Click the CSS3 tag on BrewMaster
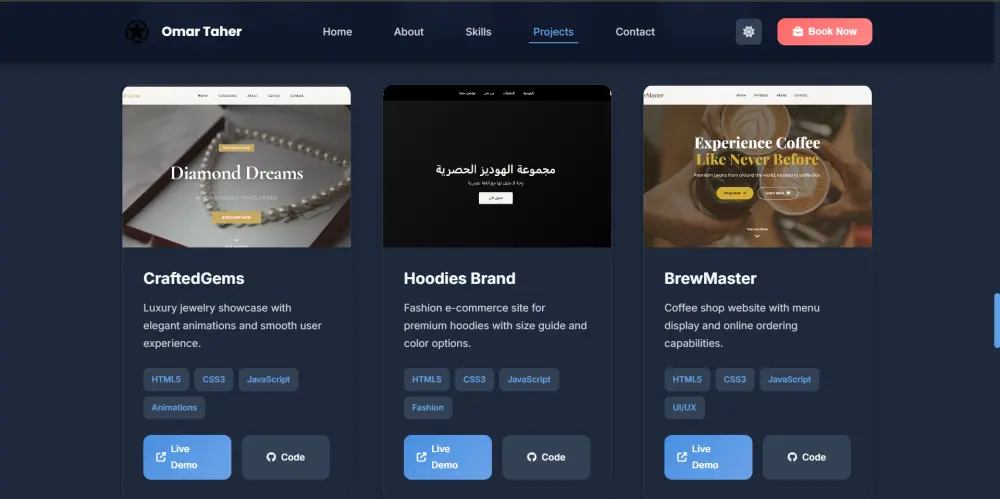The width and height of the screenshot is (1000, 499). [x=735, y=380]
